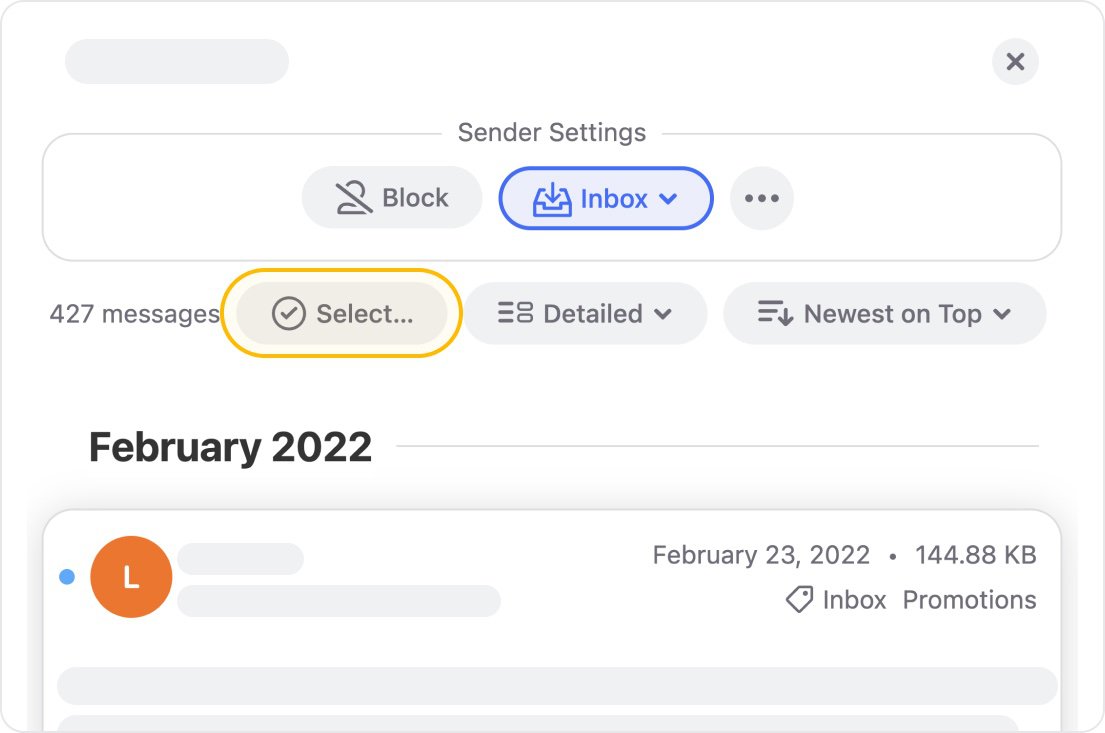This screenshot has width=1105, height=733.
Task: Click the sort order icon next to Newest on Top
Action: click(x=775, y=313)
